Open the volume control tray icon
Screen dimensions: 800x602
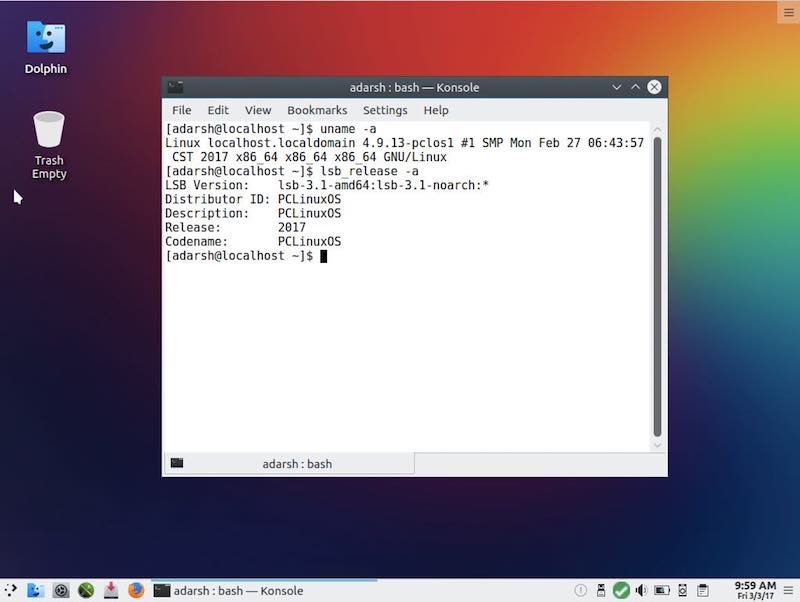click(641, 590)
